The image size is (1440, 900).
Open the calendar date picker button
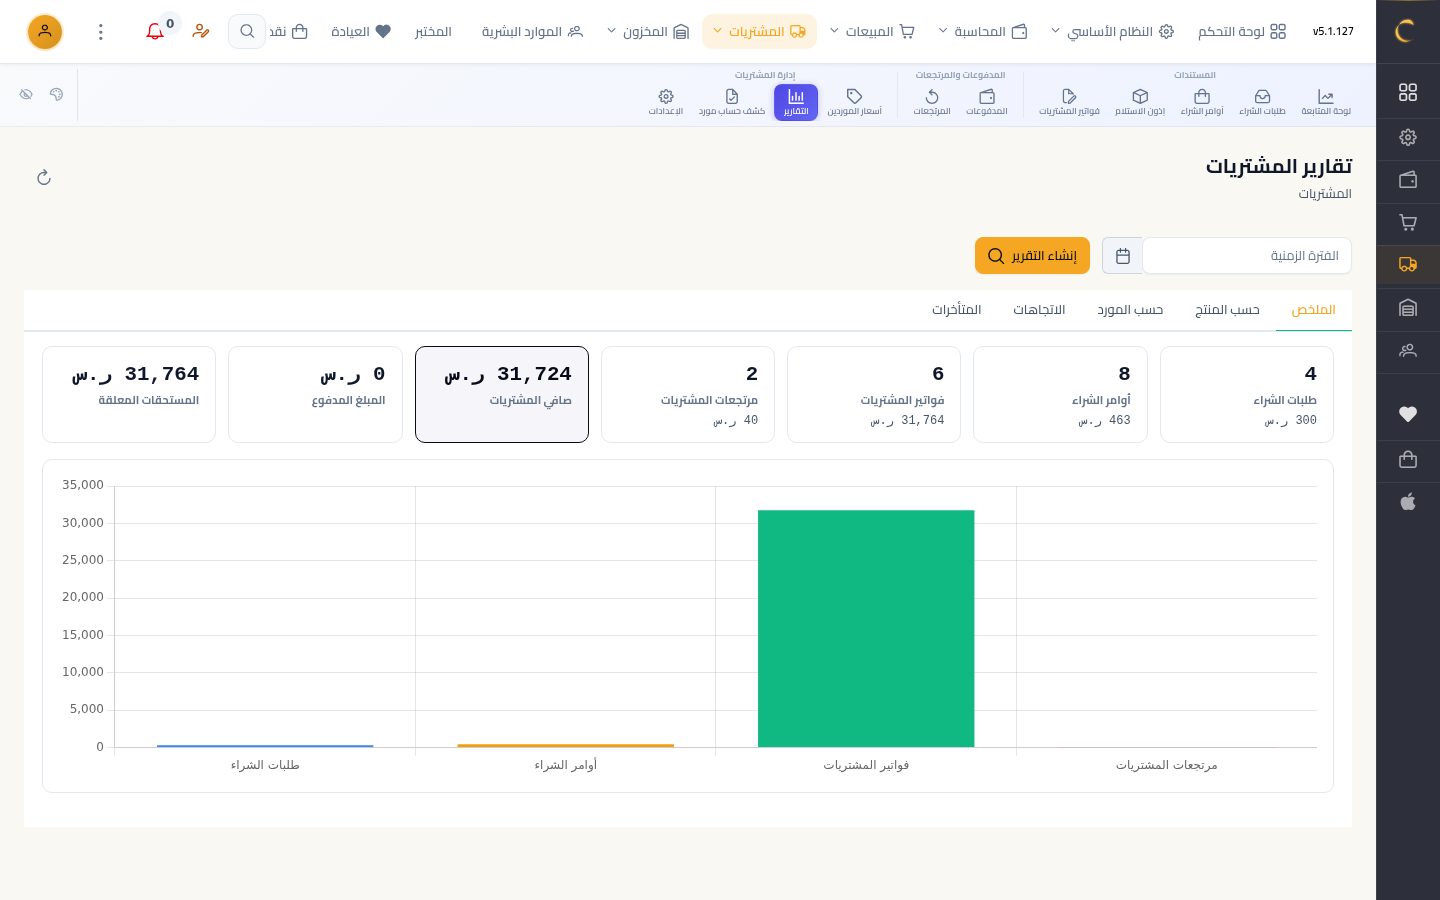(1123, 256)
